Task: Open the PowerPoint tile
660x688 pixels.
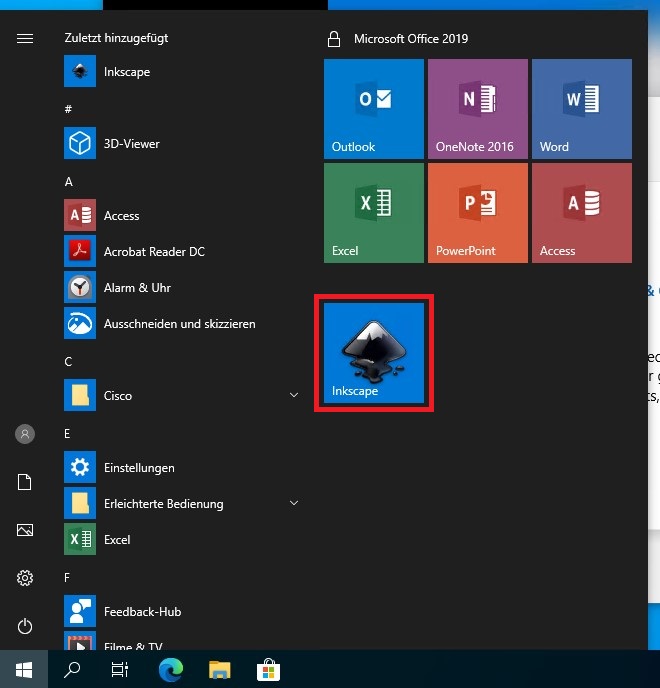Action: pos(478,212)
